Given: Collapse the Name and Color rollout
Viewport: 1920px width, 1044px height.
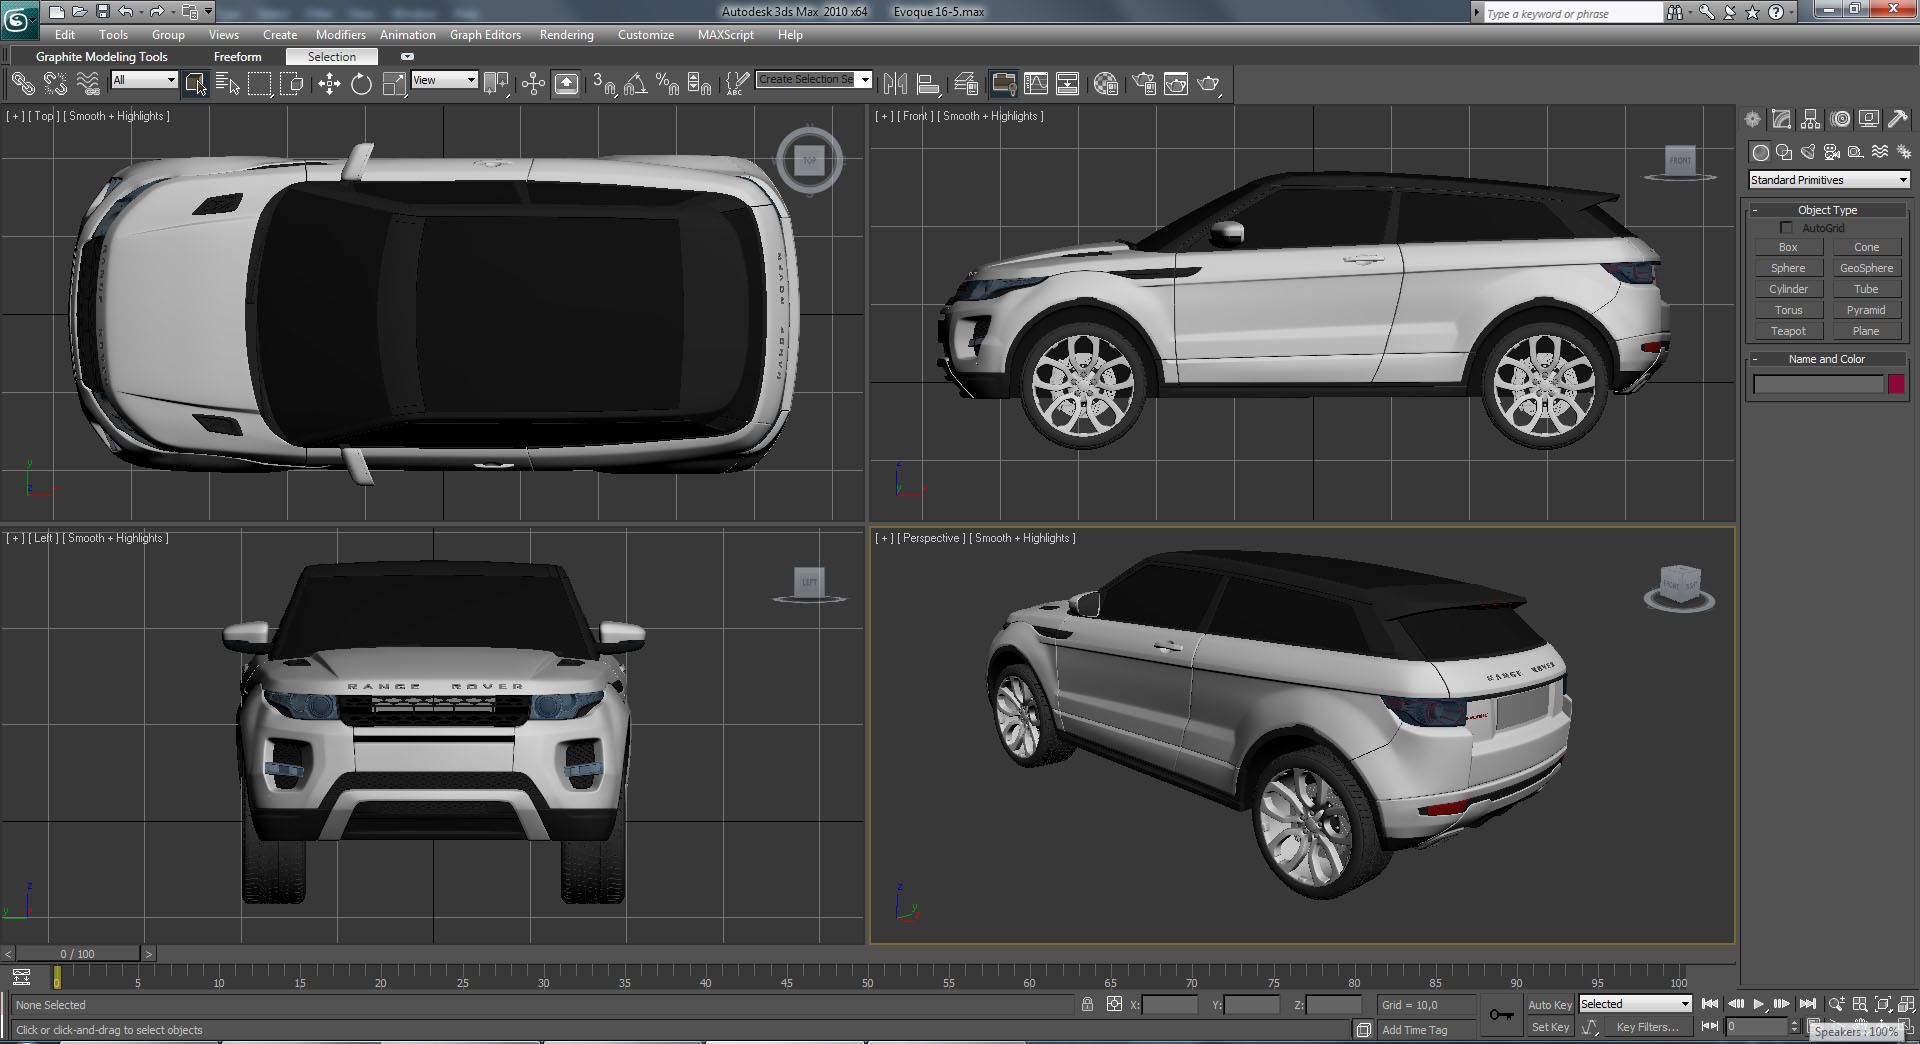Looking at the screenshot, I should (x=1827, y=359).
